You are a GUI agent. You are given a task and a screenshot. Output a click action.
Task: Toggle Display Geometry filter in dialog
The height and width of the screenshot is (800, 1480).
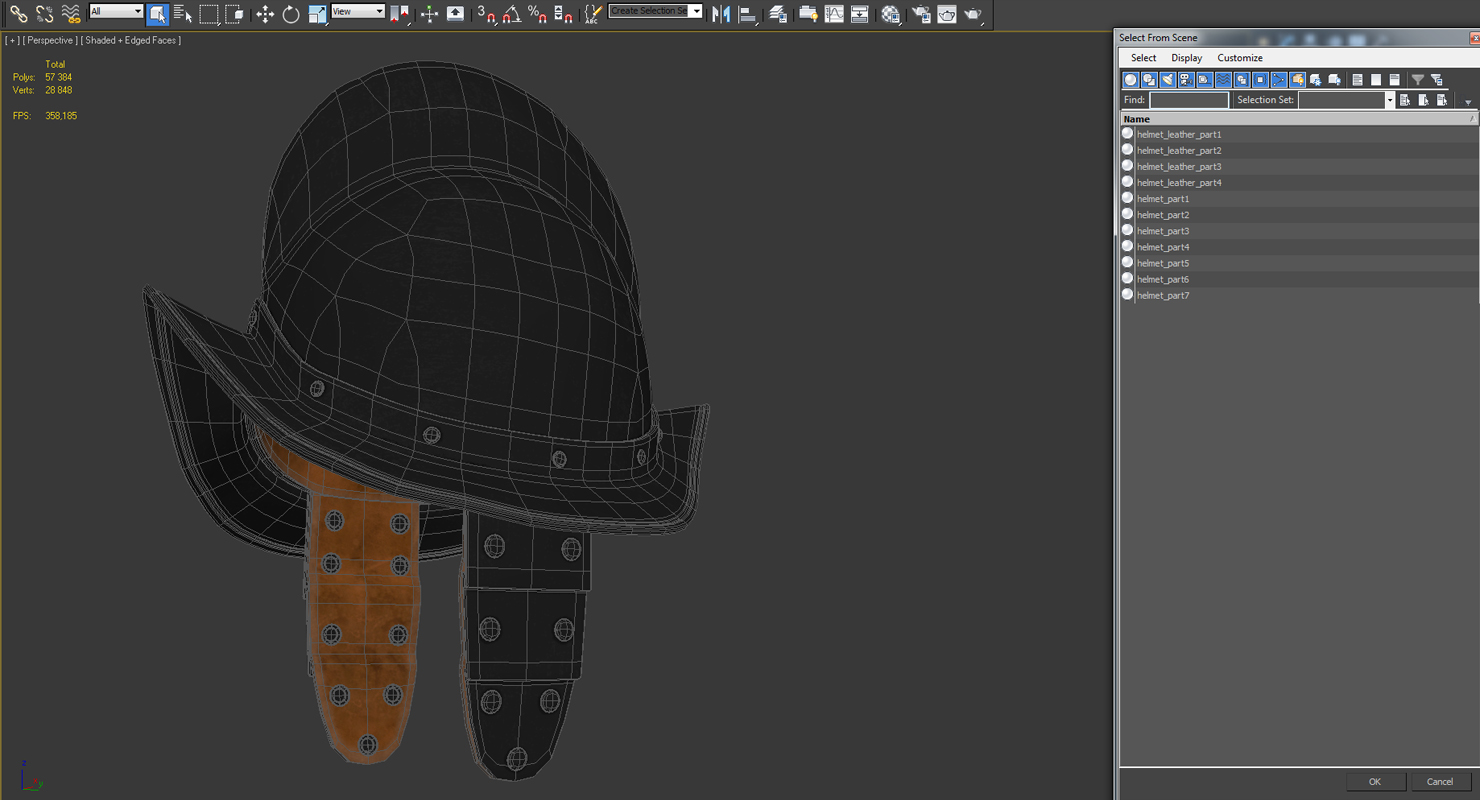point(1131,80)
